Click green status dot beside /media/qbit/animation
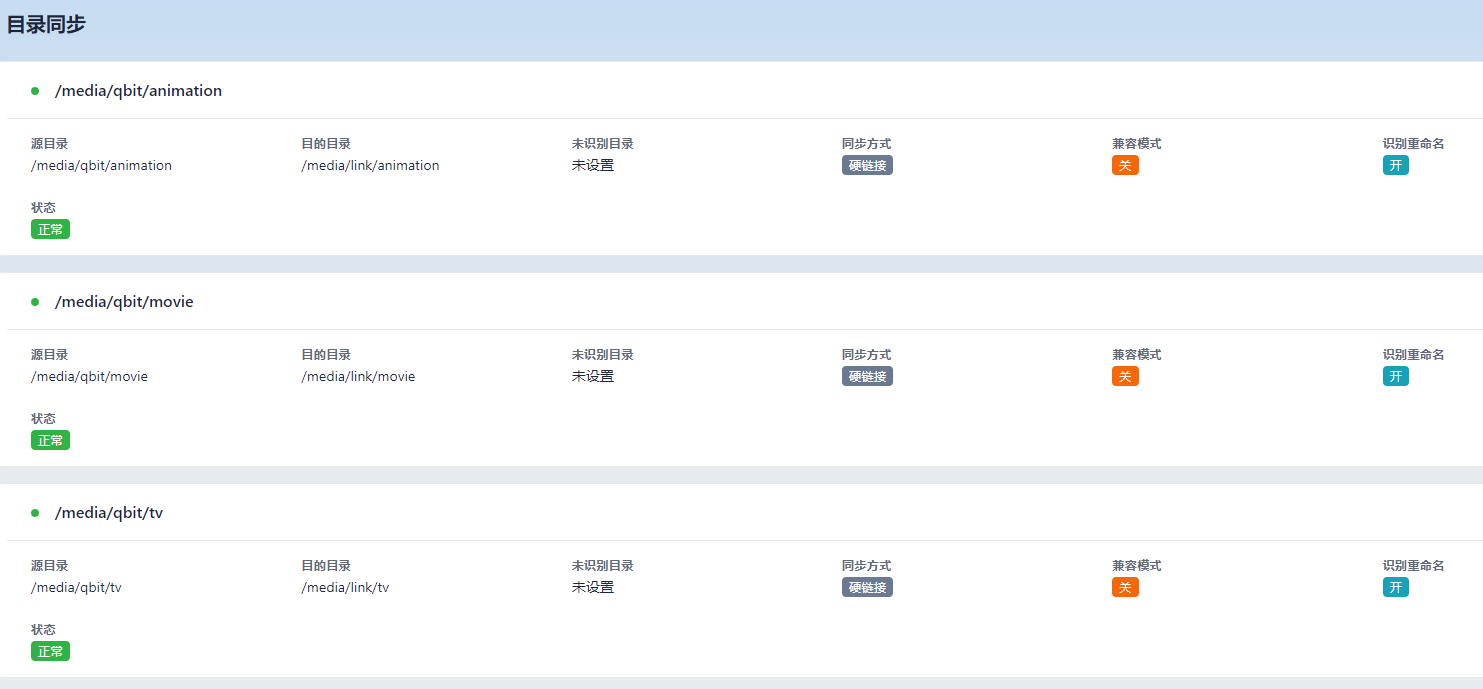 [35, 91]
